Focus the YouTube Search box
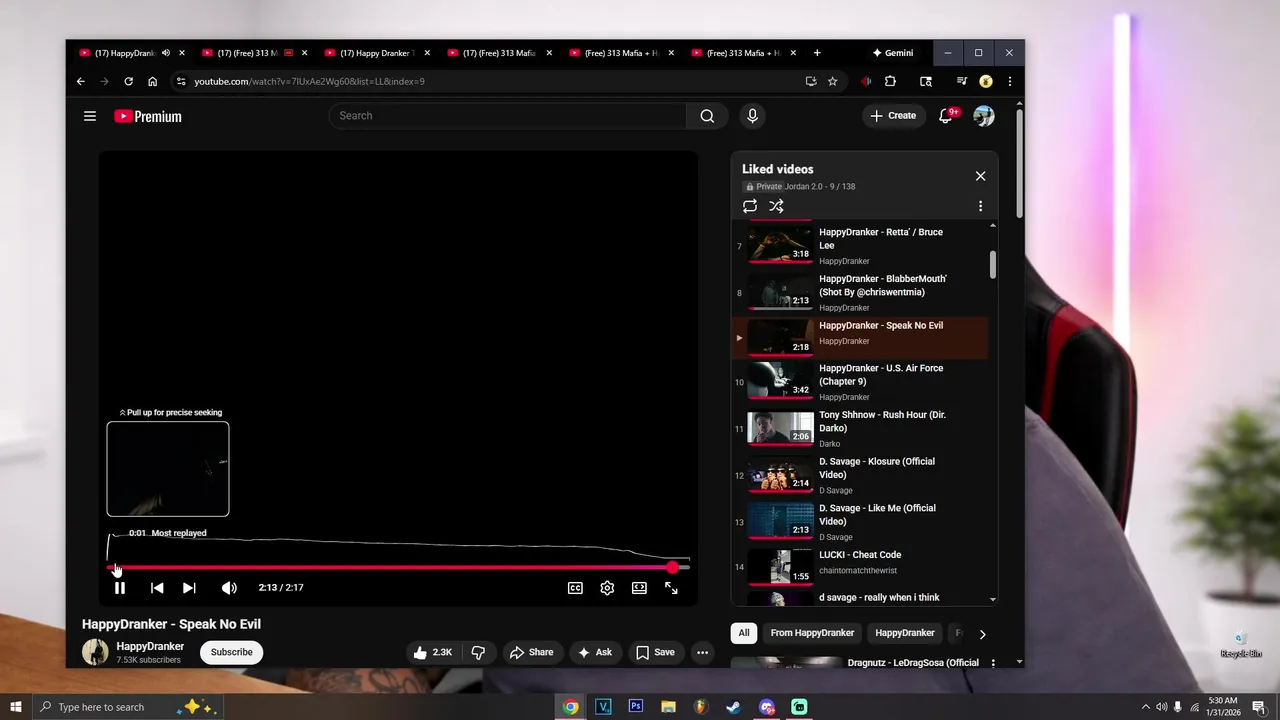 (x=508, y=116)
